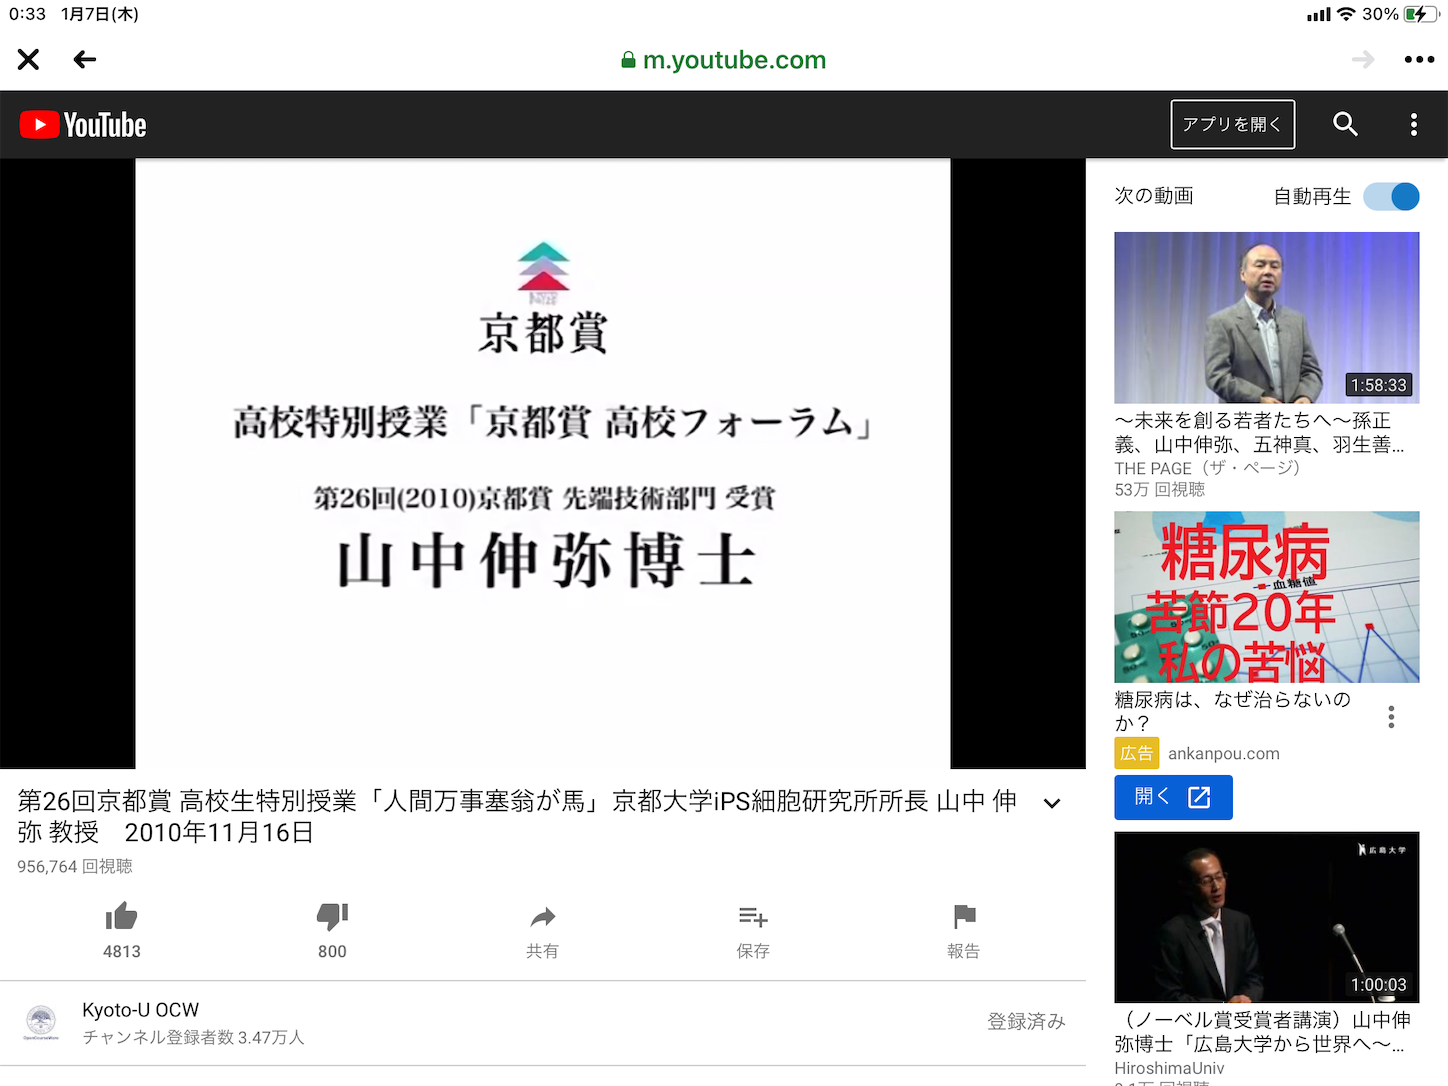The image size is (1448, 1086).
Task: Click the 登録済み subscribed button
Action: tap(1026, 1021)
